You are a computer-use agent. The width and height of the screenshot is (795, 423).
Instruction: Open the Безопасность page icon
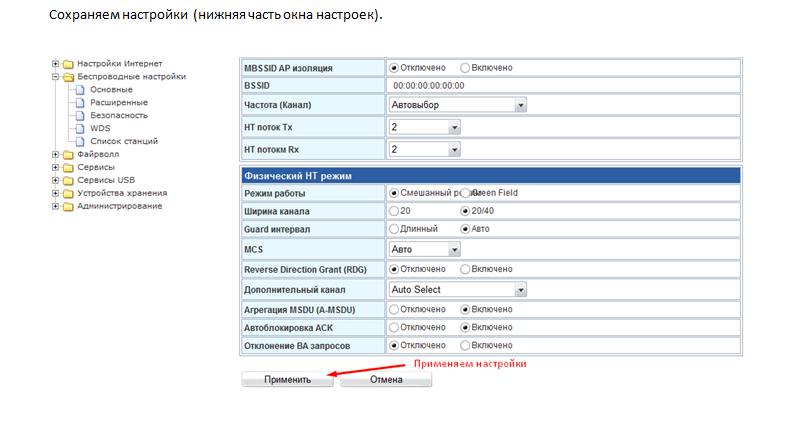(80, 116)
